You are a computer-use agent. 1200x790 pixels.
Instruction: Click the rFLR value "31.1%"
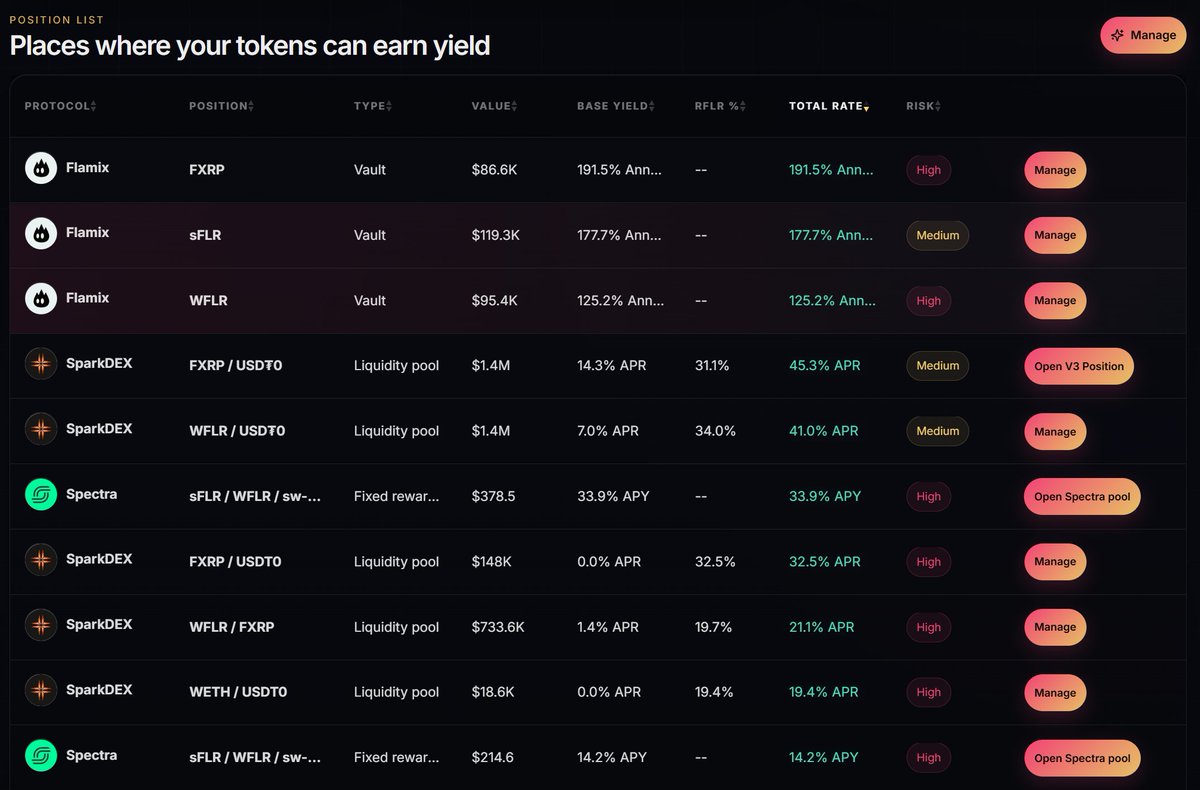712,366
